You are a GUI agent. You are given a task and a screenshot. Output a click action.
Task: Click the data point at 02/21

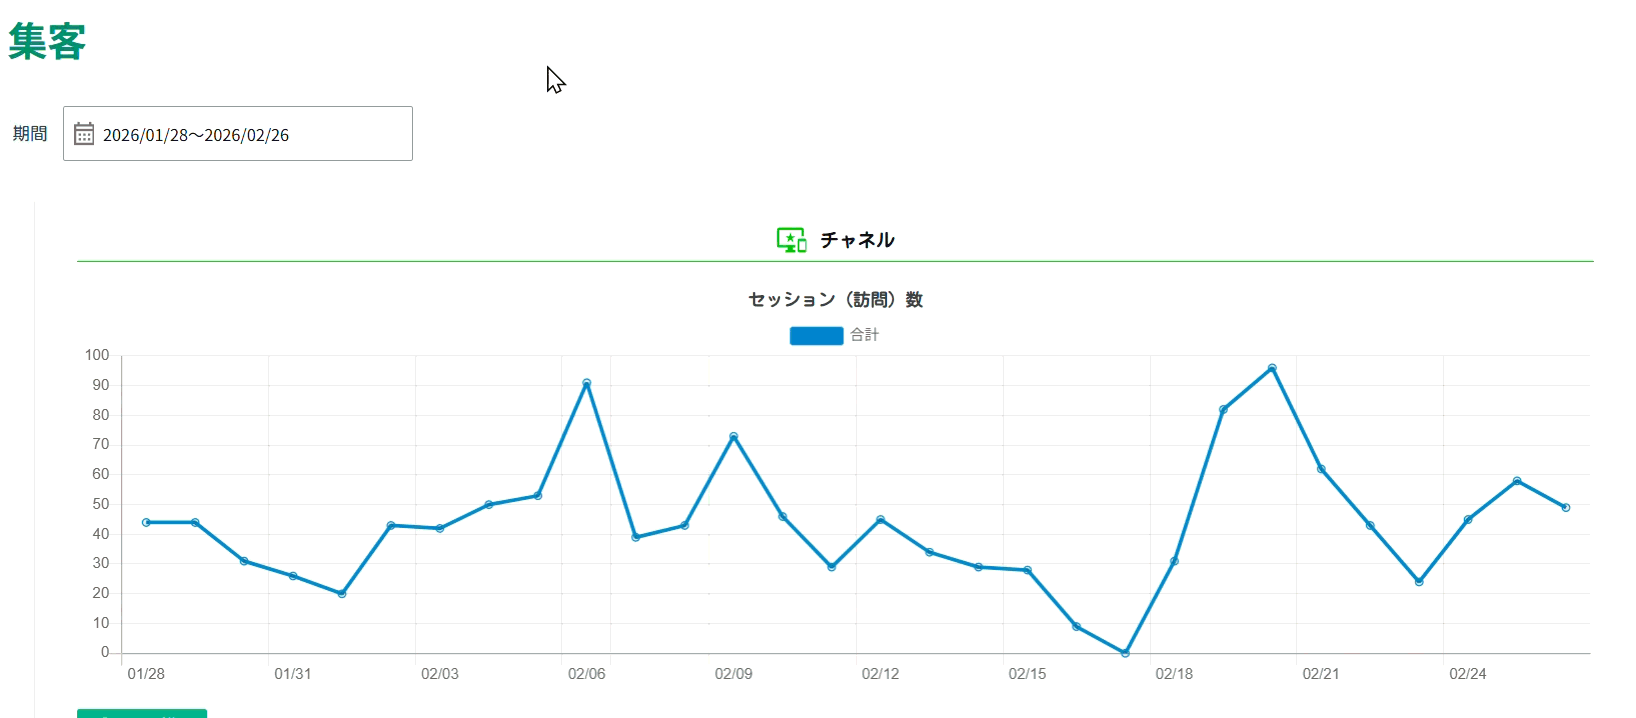(x=1321, y=469)
